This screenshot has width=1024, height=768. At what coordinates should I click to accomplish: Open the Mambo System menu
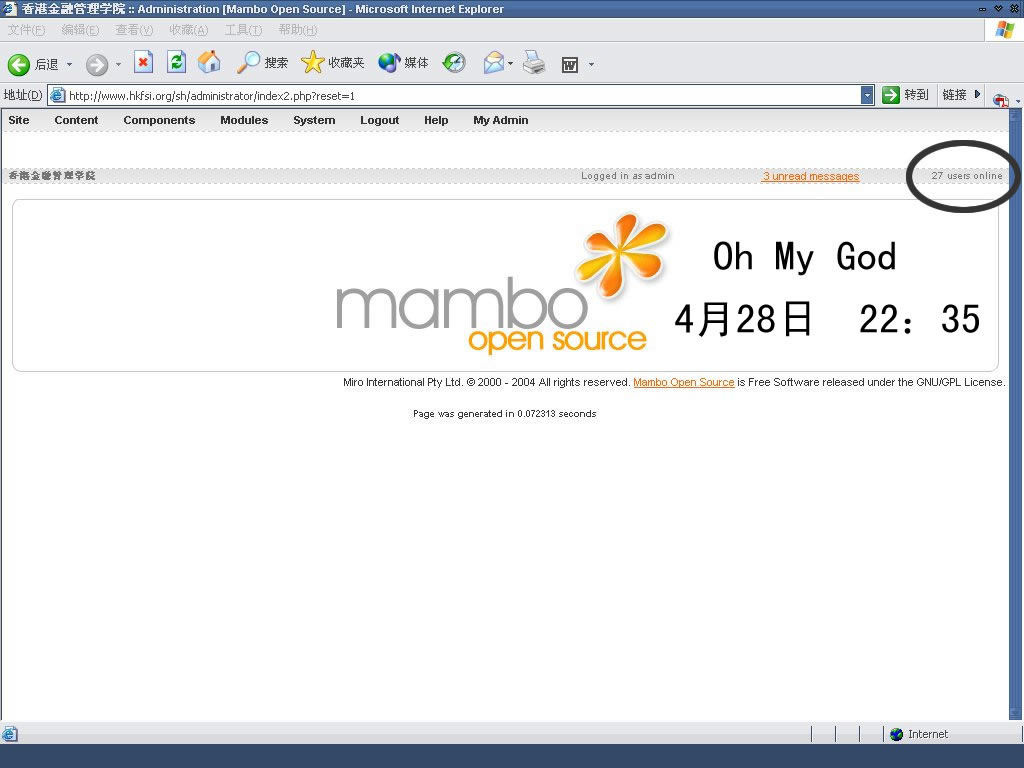pos(314,120)
